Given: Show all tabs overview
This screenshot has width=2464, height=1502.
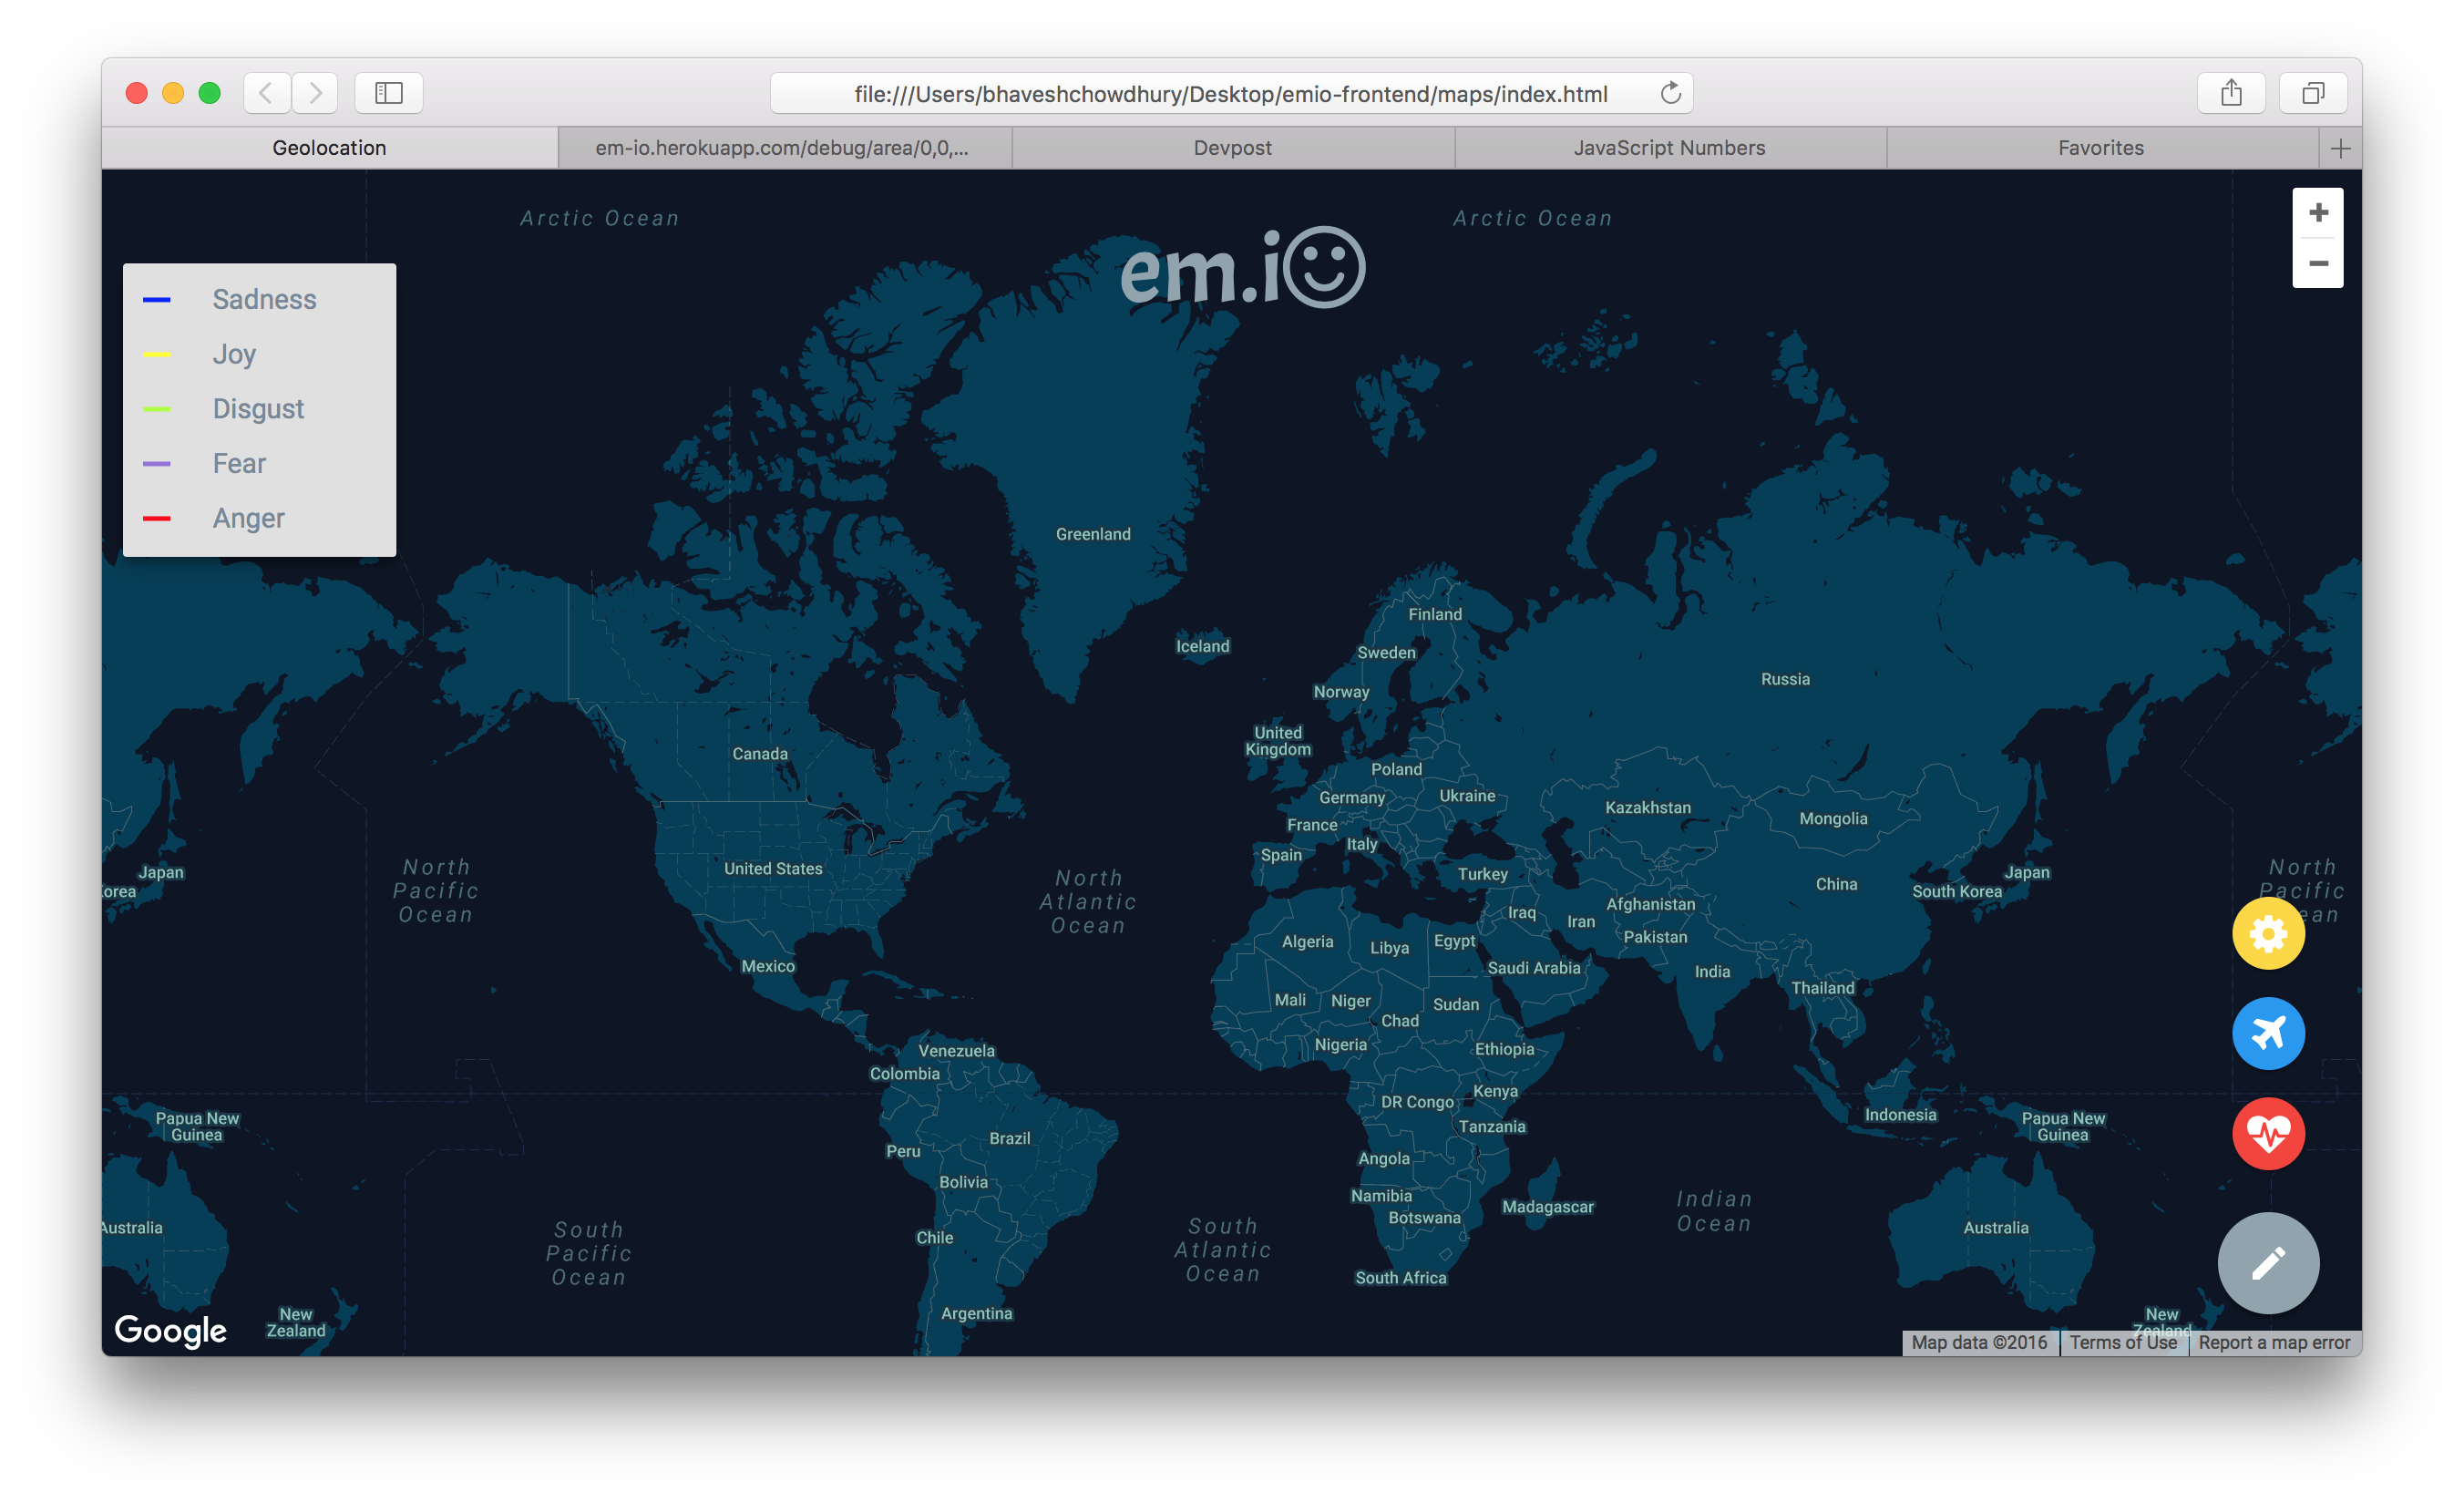Looking at the screenshot, I should pos(2312,93).
